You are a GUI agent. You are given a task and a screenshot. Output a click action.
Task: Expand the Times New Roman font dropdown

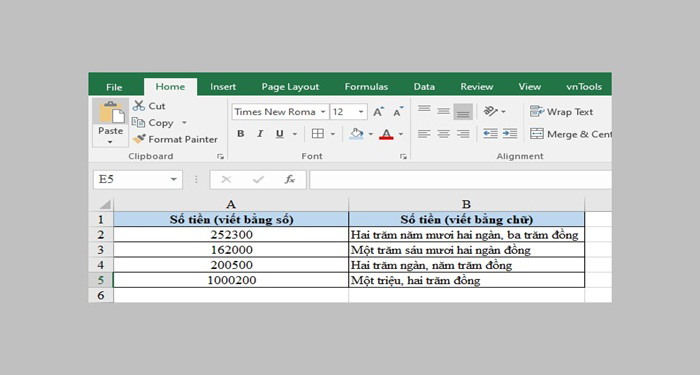tap(323, 112)
